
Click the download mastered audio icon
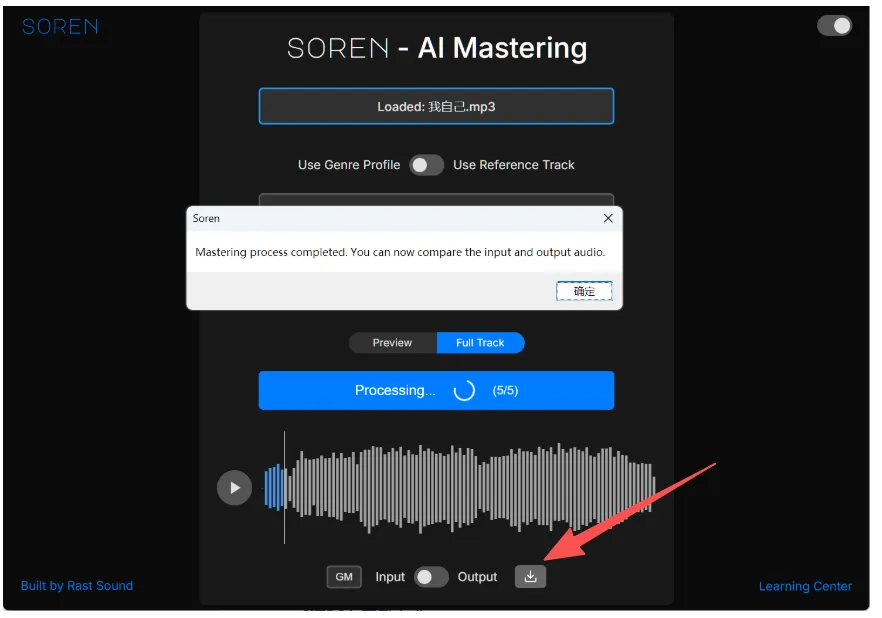pyautogui.click(x=530, y=576)
